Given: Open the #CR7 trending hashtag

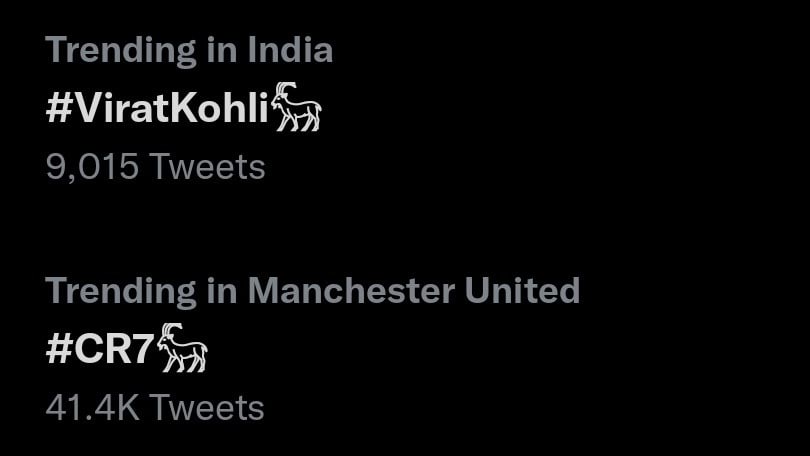Looking at the screenshot, I should (100, 350).
